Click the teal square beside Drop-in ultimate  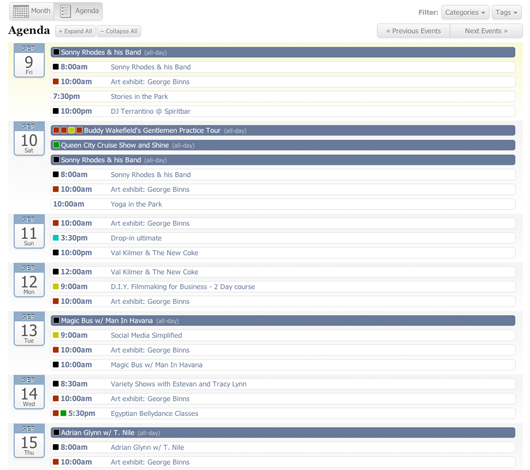pyautogui.click(x=56, y=238)
